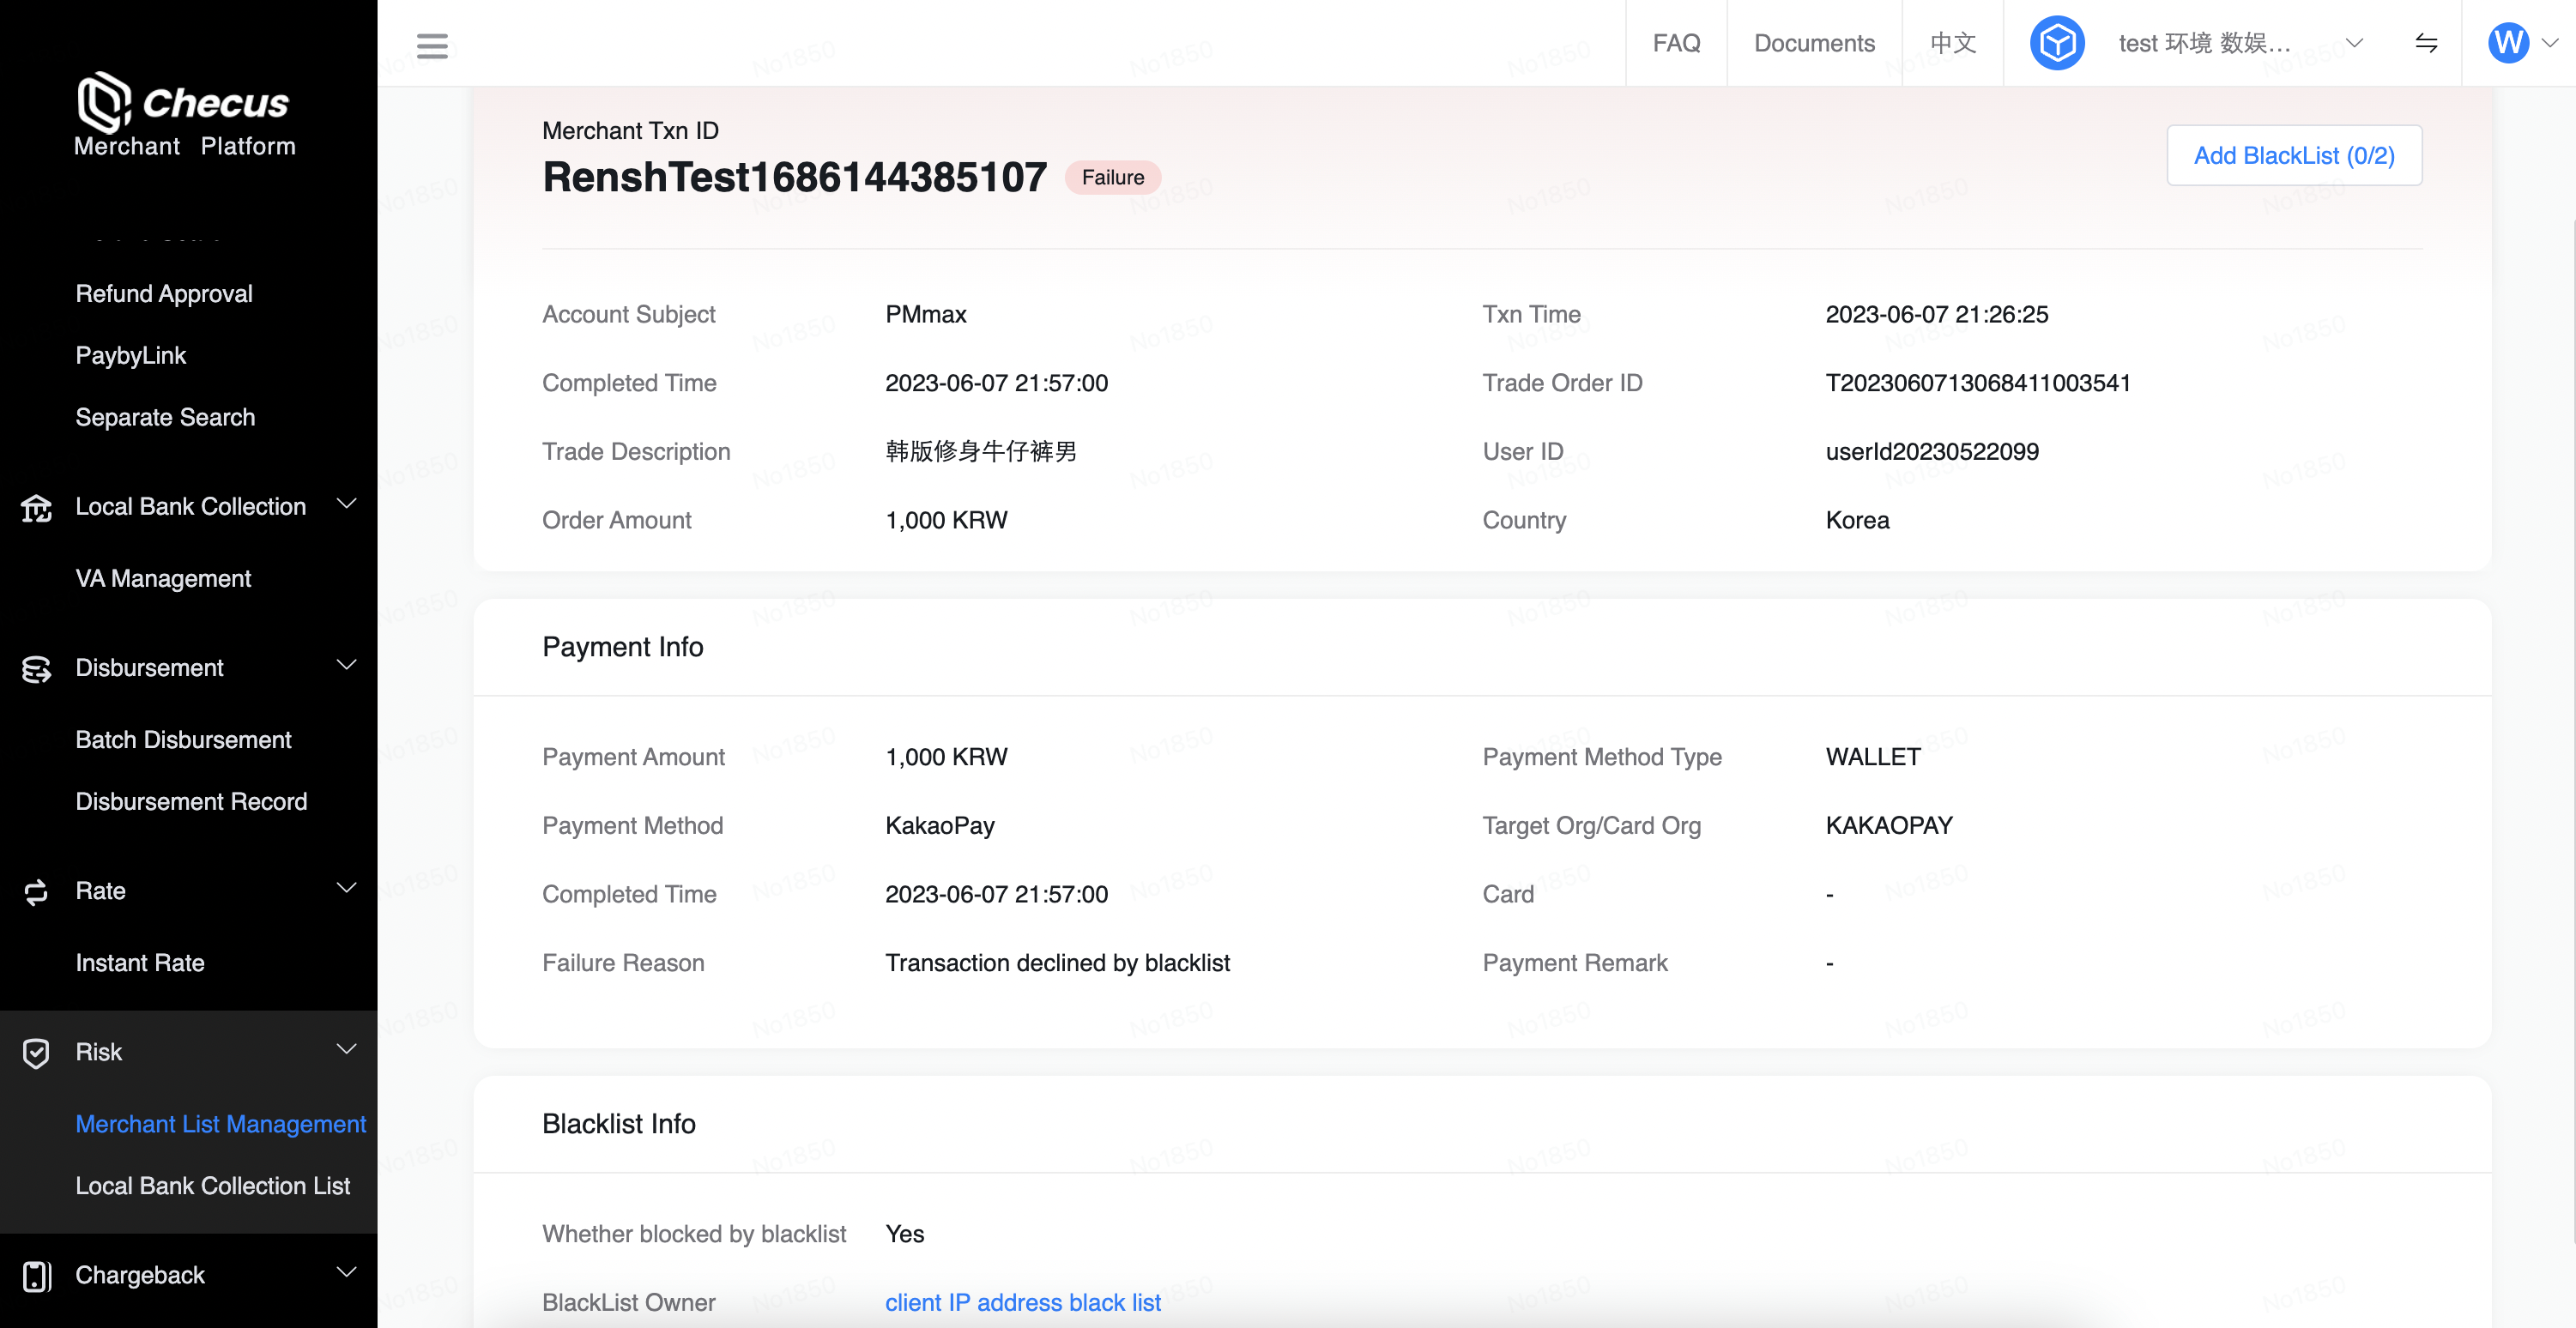Viewport: 2576px width, 1328px height.
Task: Click Add BlackList (0/2) button
Action: click(2293, 156)
